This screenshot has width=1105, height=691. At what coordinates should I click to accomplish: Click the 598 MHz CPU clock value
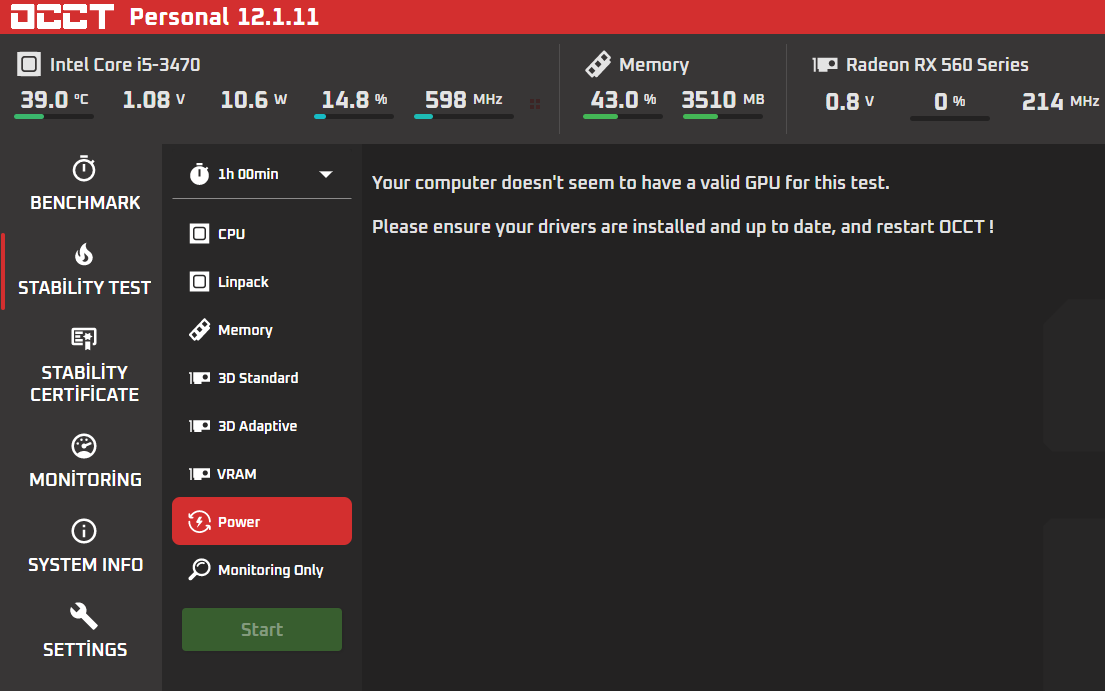point(464,99)
